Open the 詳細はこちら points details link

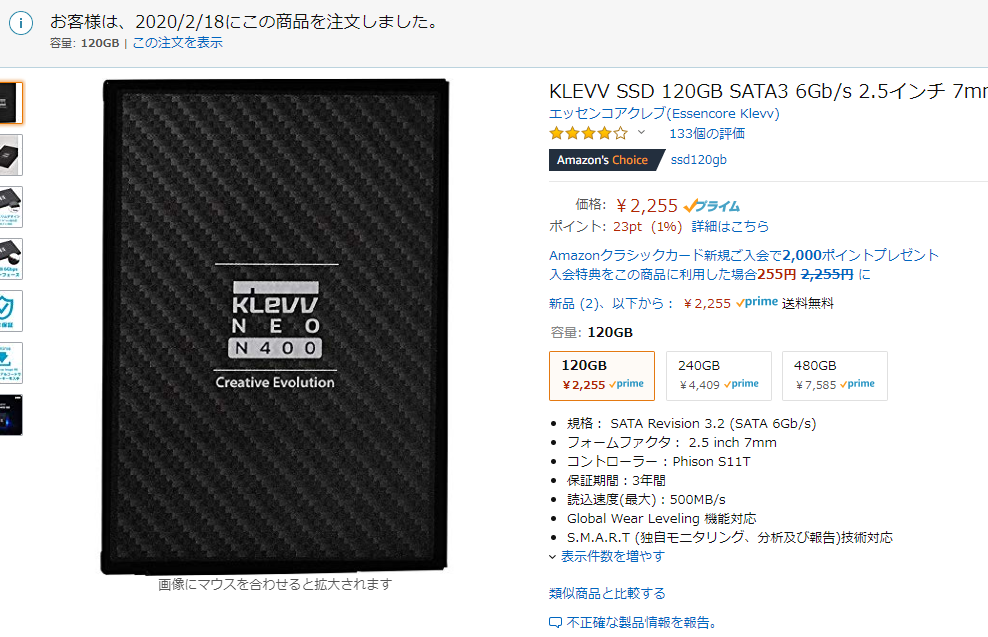click(730, 226)
